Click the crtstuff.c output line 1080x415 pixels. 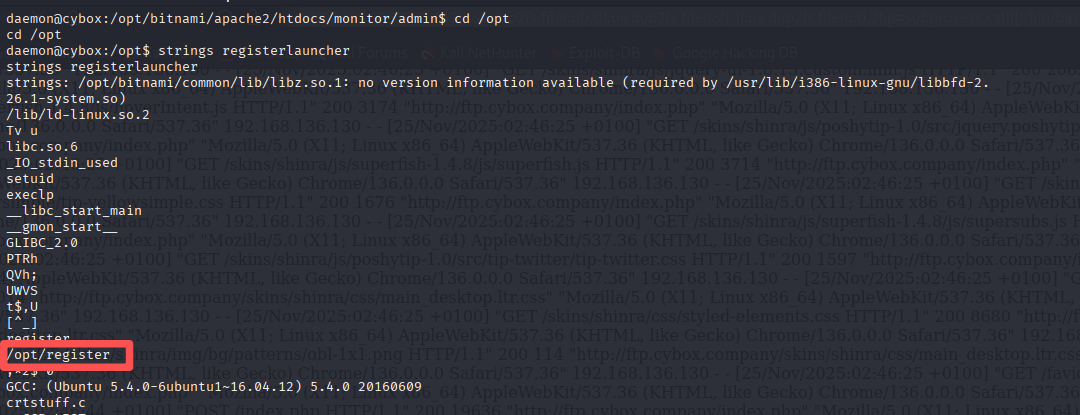[44, 404]
